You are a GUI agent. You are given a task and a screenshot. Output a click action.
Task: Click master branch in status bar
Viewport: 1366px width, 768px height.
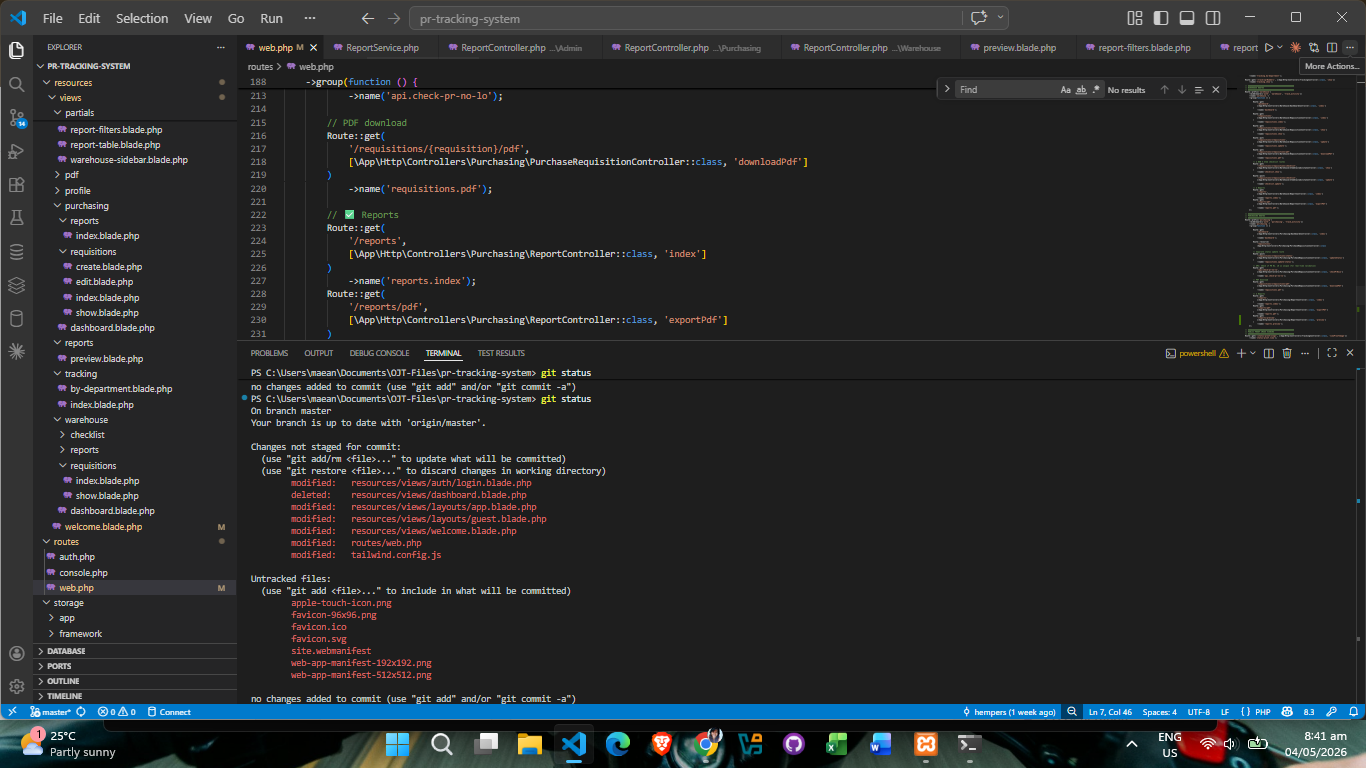point(50,712)
